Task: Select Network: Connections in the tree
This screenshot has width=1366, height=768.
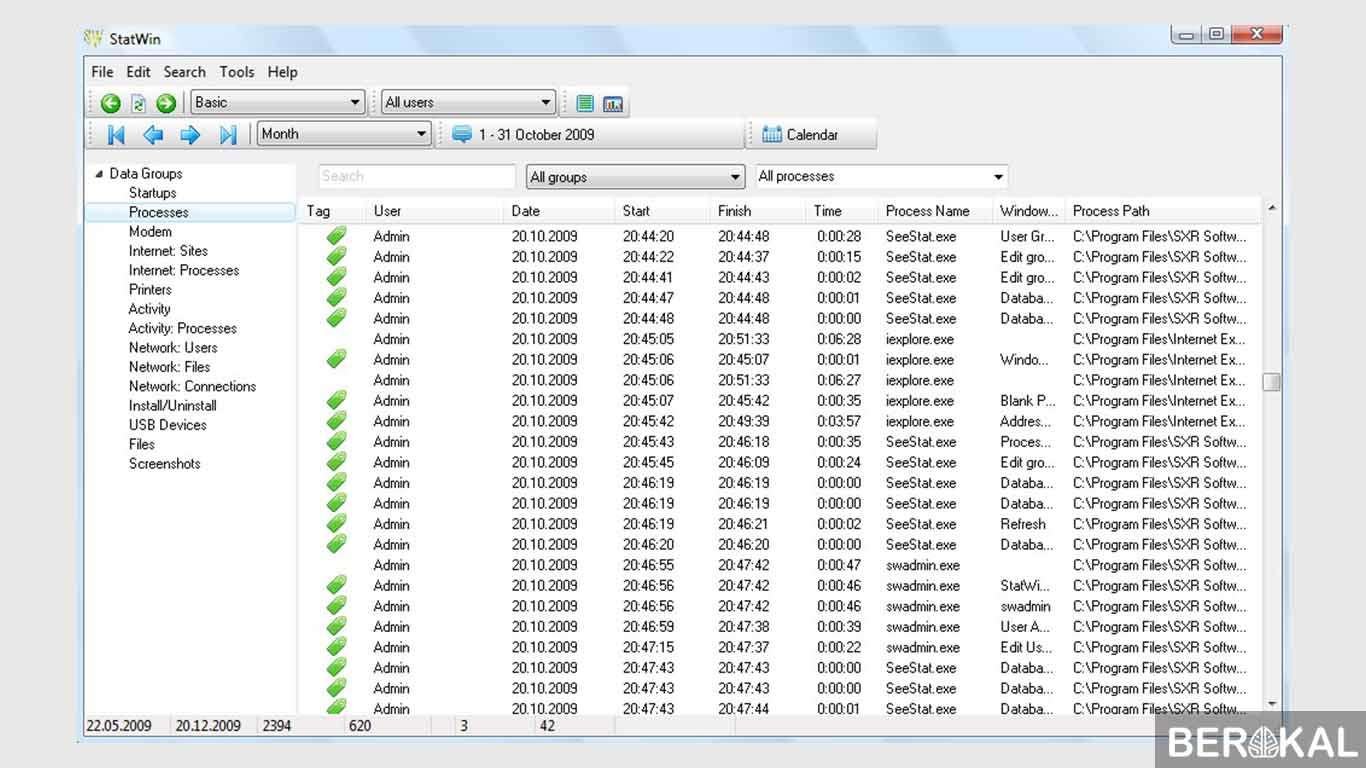Action: (192, 386)
